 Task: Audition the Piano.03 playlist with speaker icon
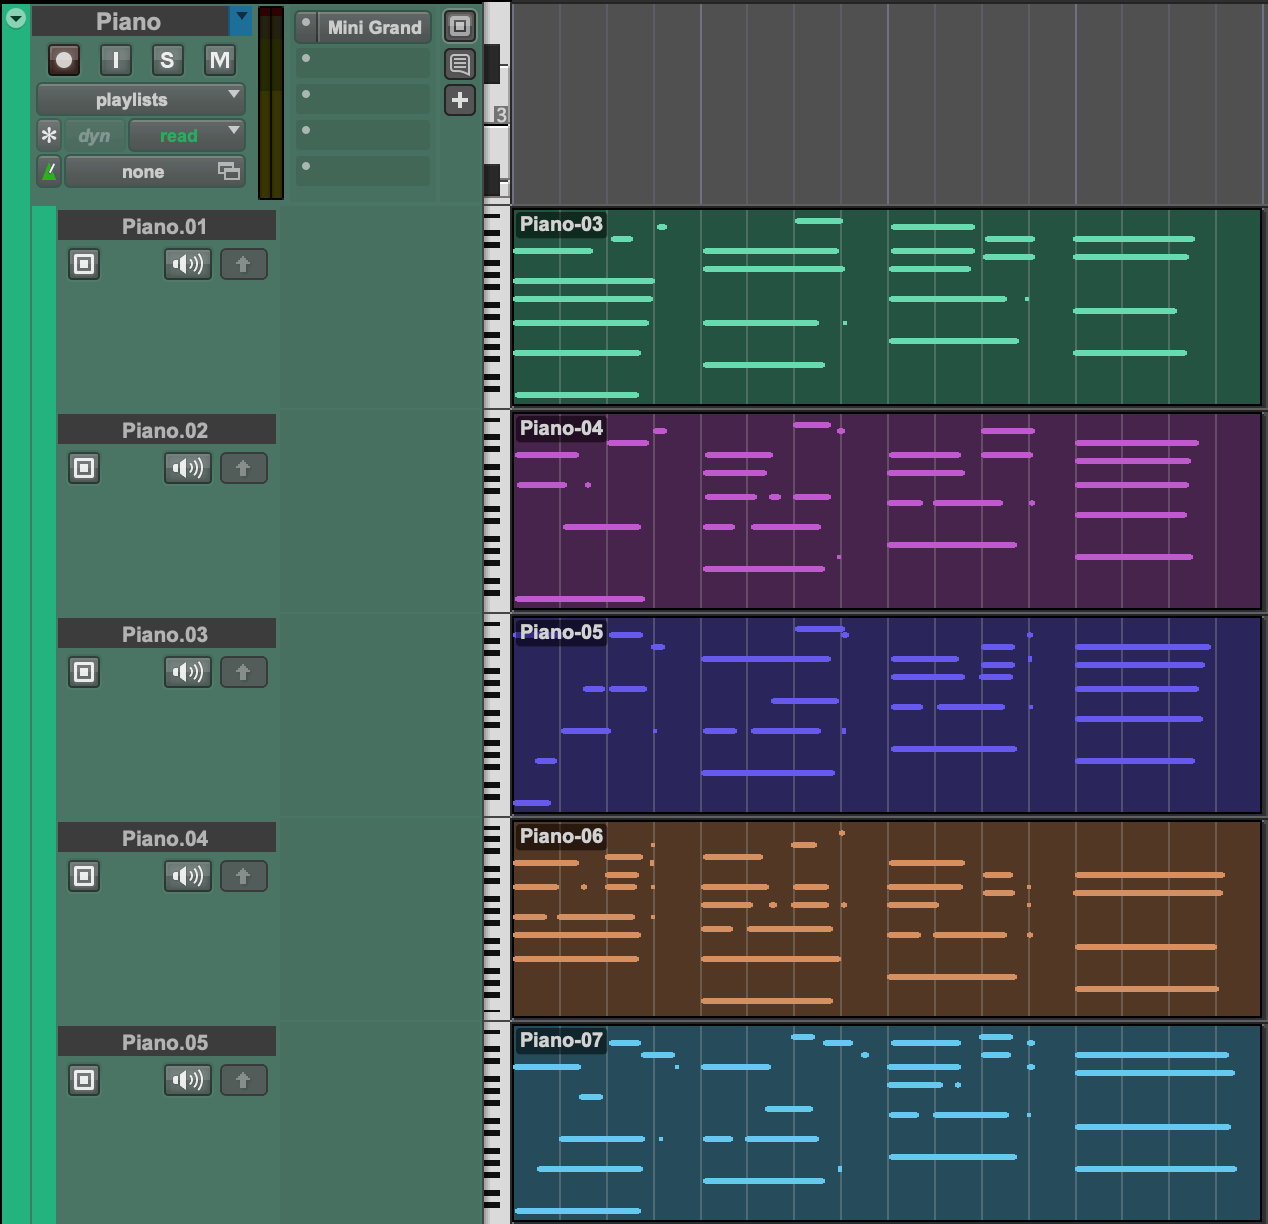click(x=188, y=672)
